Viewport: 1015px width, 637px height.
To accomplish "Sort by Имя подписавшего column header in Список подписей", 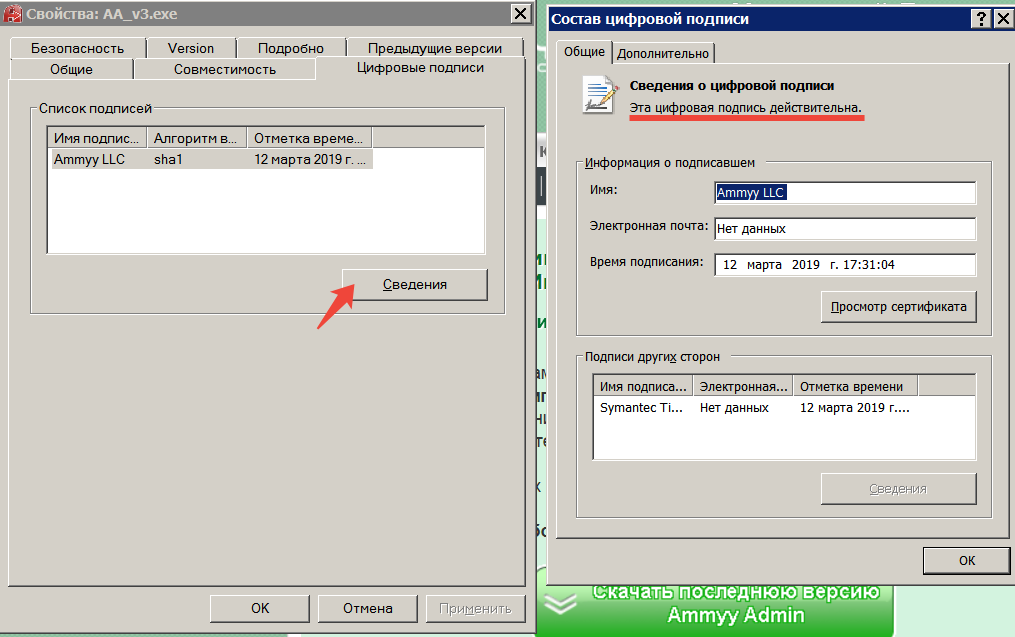I will coord(97,139).
